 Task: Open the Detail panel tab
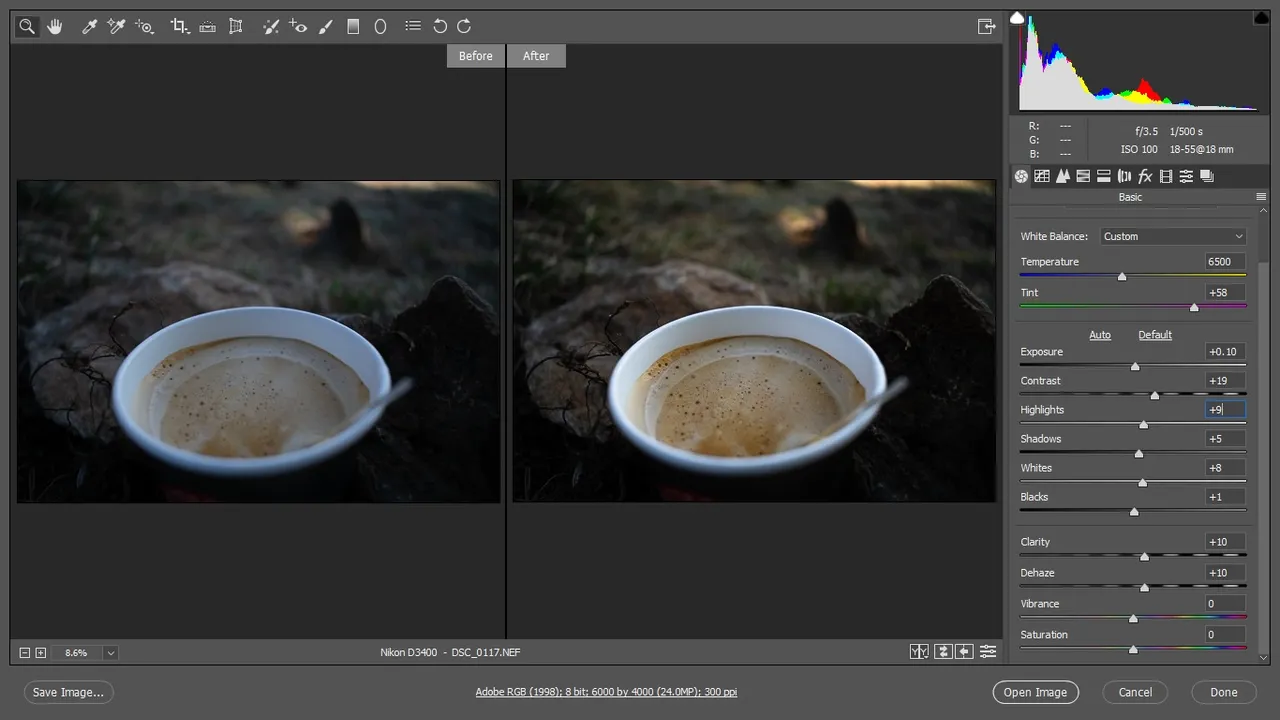[1062, 176]
